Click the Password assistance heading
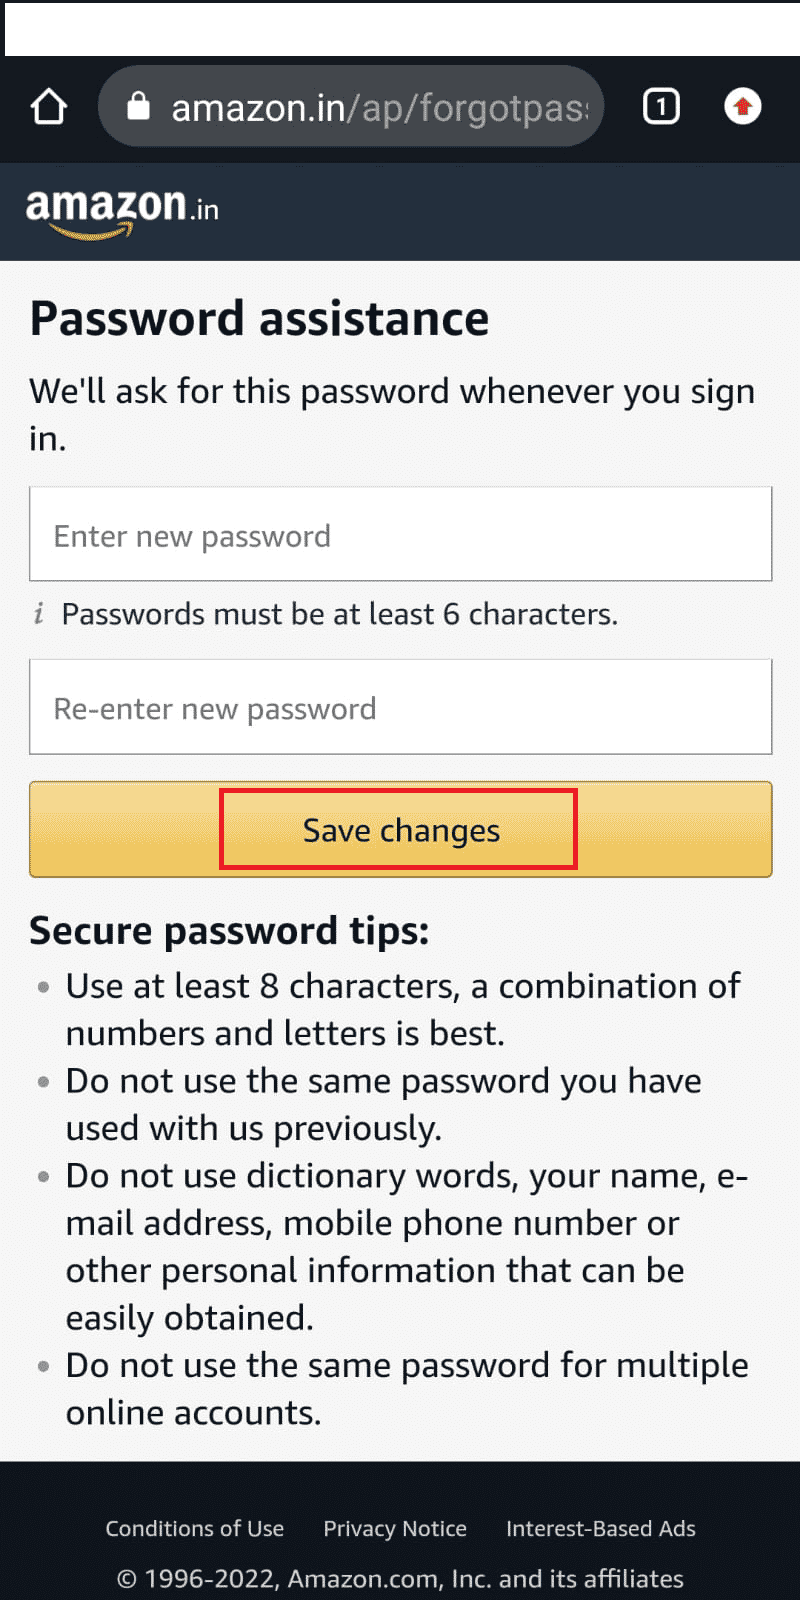This screenshot has height=1600, width=800. 260,319
